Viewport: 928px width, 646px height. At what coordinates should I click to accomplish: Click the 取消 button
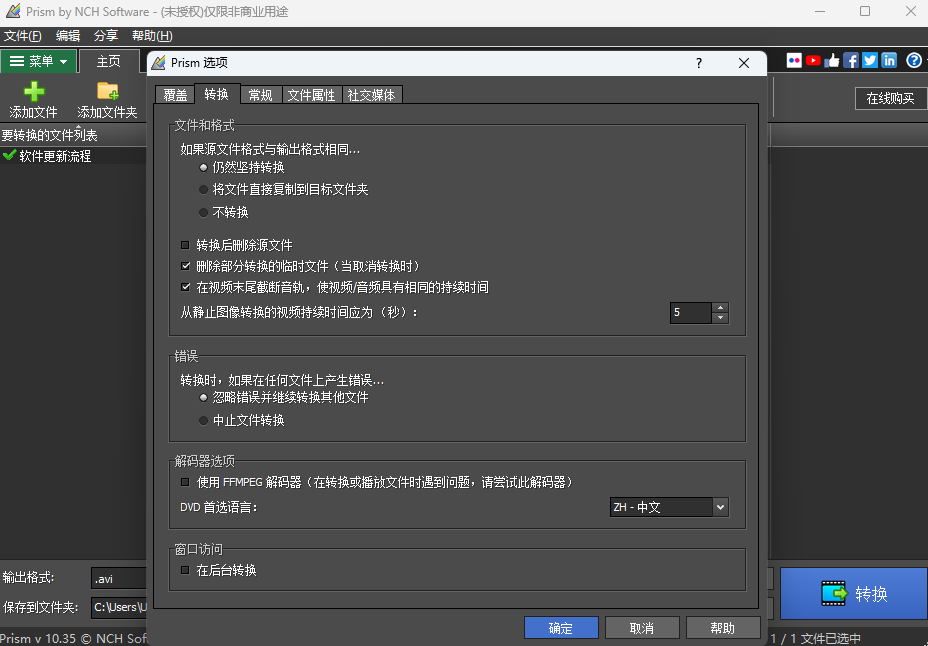coord(642,628)
